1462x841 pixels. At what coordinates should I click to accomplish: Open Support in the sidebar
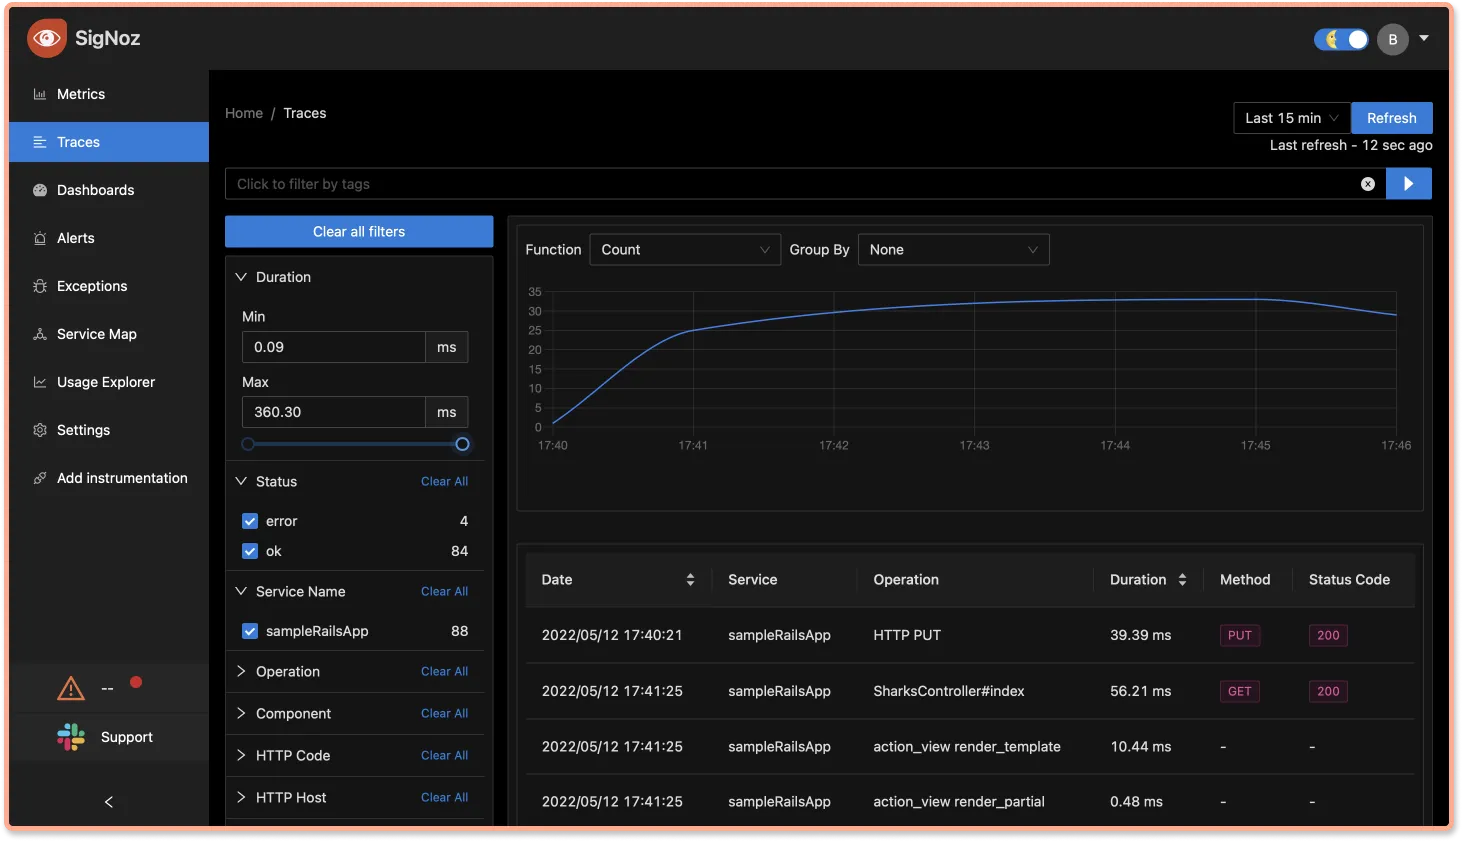[108, 737]
